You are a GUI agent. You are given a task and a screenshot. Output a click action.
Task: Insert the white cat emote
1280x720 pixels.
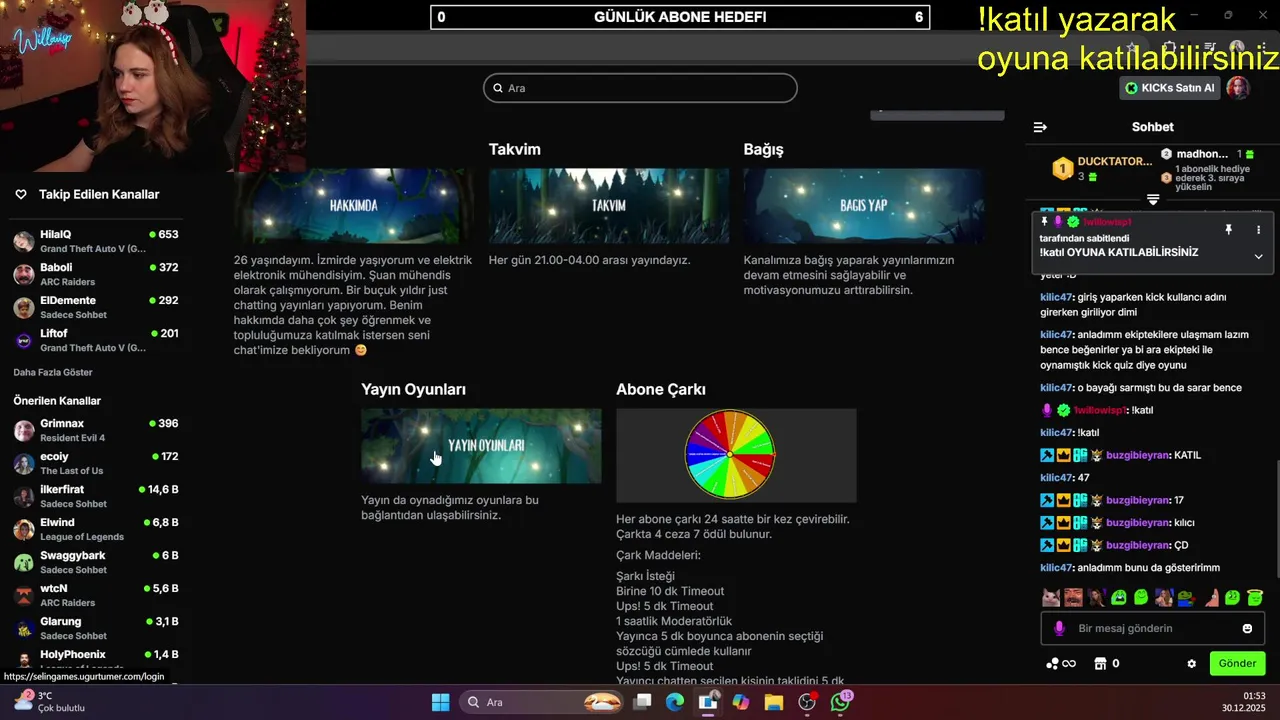[x=1051, y=597]
